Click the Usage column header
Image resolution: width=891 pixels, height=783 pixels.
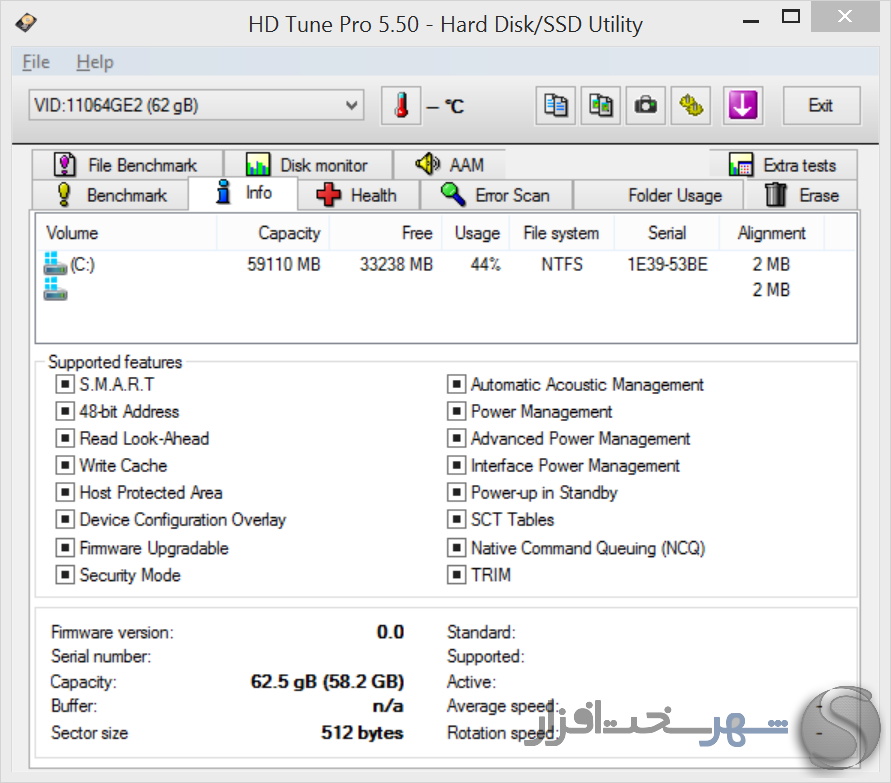(477, 232)
